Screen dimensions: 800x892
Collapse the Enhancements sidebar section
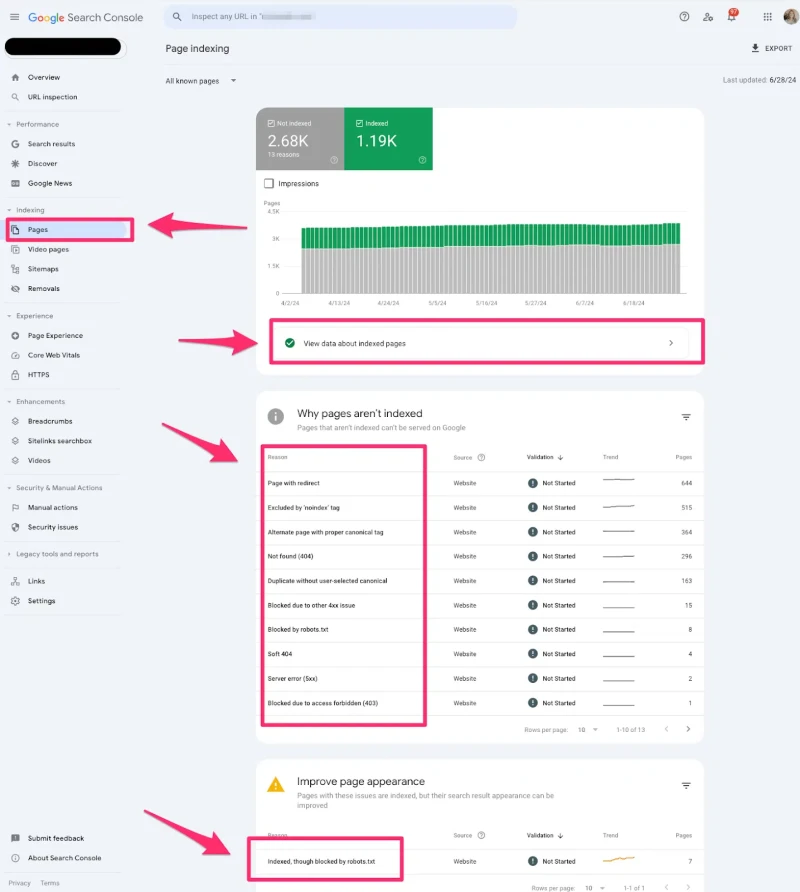(x=9, y=402)
